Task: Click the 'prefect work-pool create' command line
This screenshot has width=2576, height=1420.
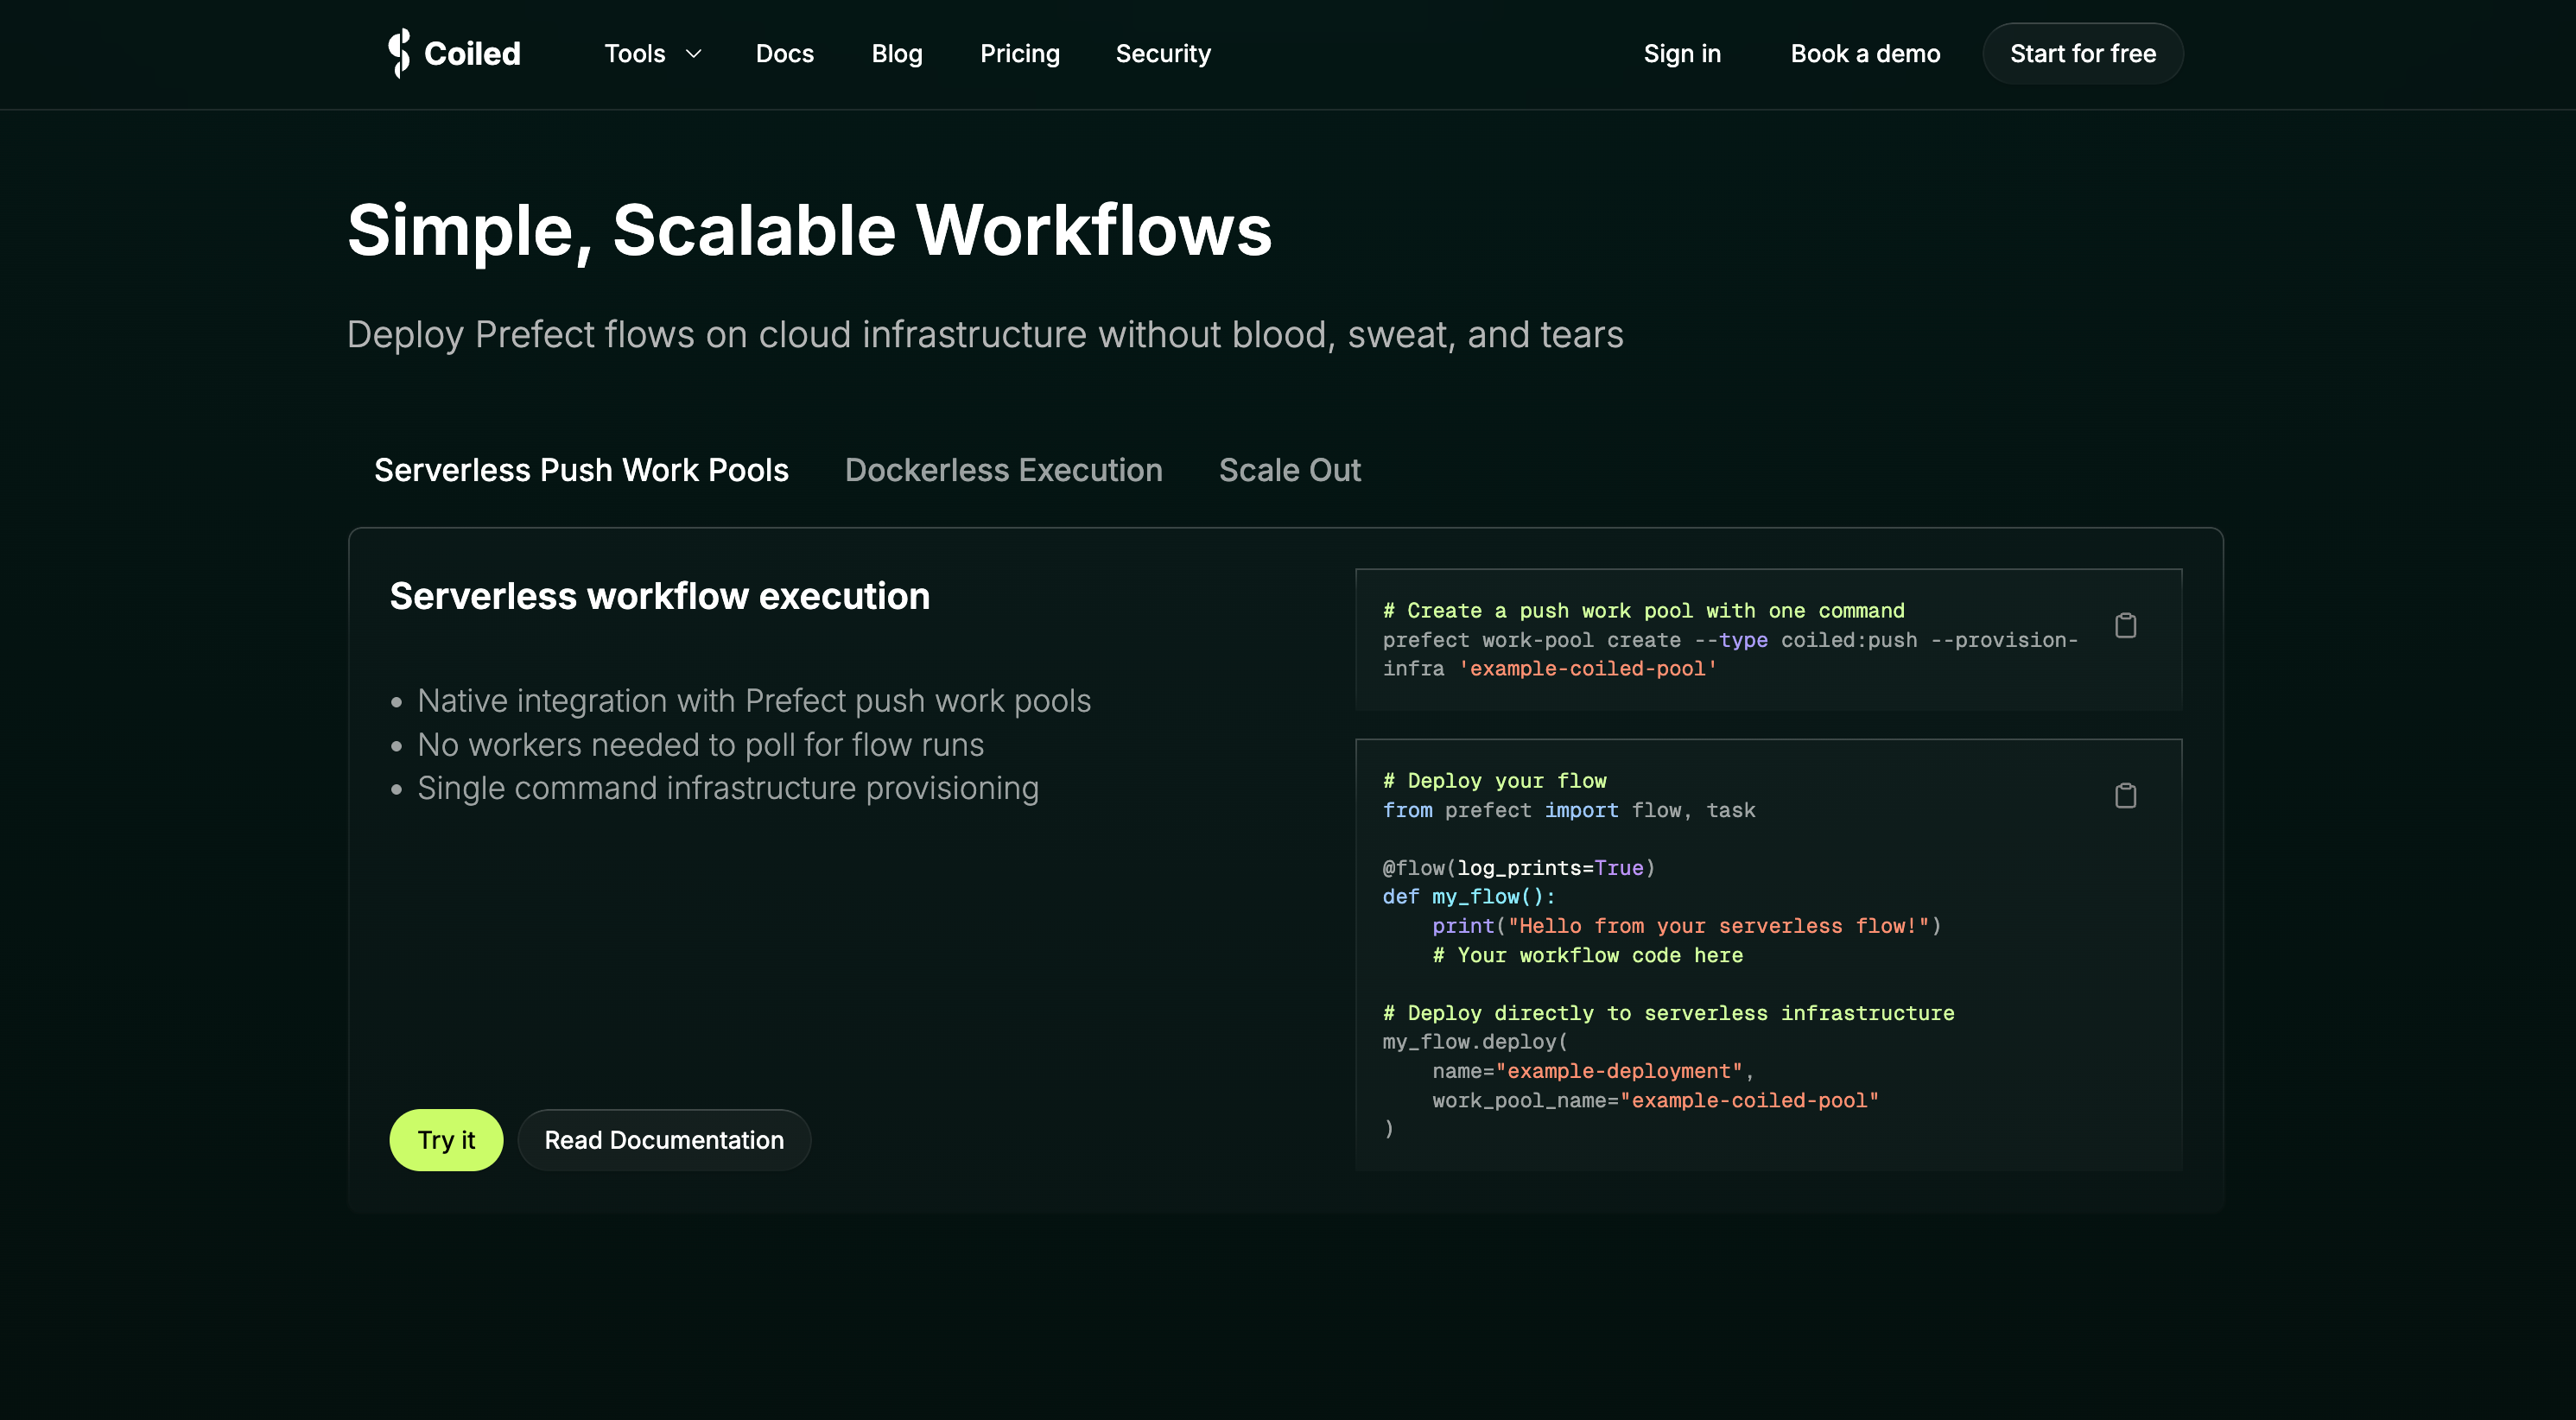Action: pos(1730,640)
